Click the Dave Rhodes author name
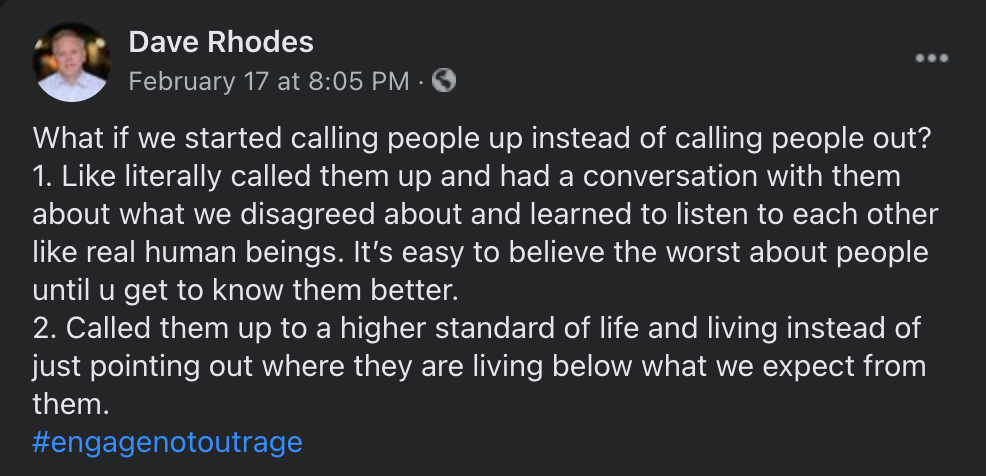The width and height of the screenshot is (986, 476). point(221,42)
